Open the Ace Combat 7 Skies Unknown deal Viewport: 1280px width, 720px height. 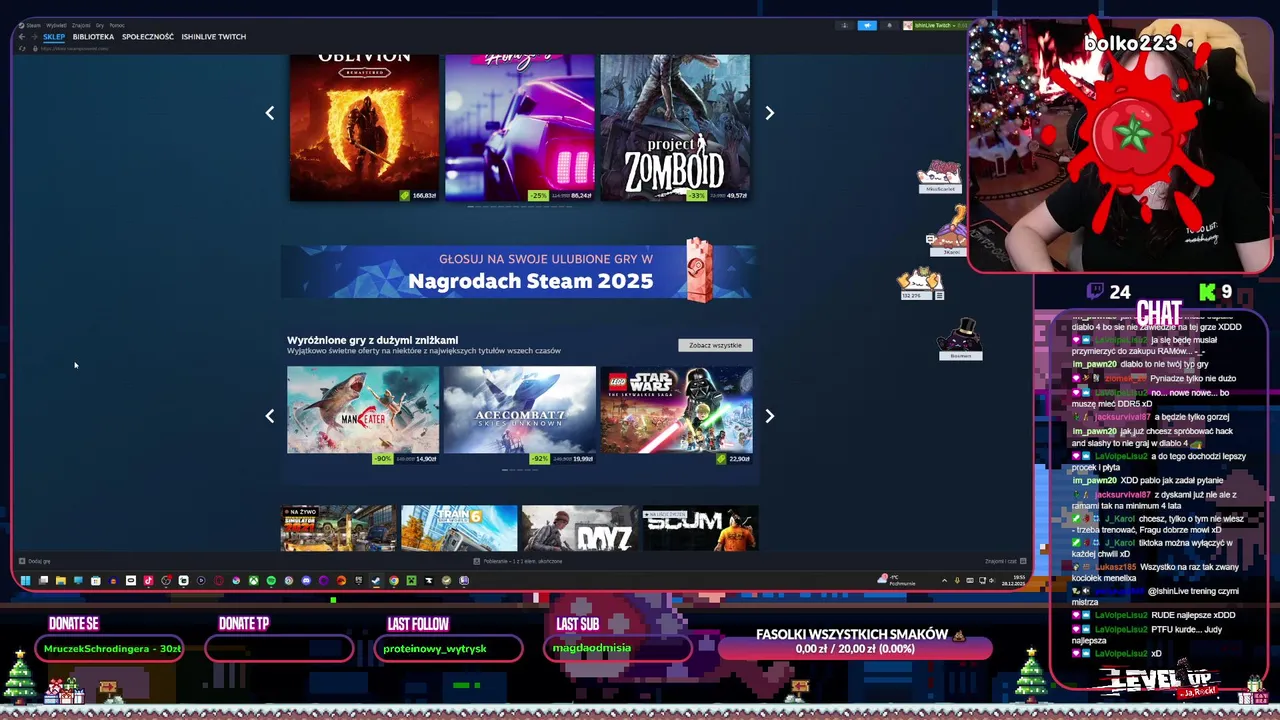tap(519, 414)
